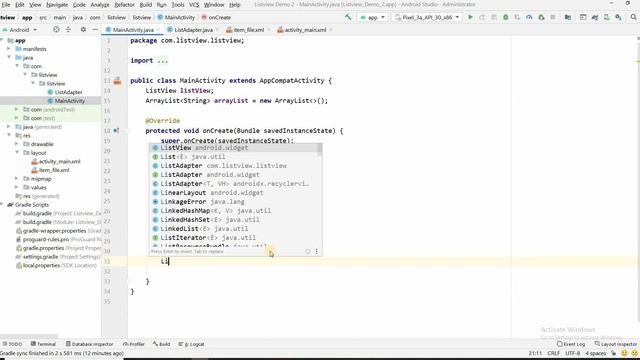Image resolution: width=640 pixels, height=360 pixels.
Task: Open the Profiler gauge icon in the toolbar
Action: 529,17
